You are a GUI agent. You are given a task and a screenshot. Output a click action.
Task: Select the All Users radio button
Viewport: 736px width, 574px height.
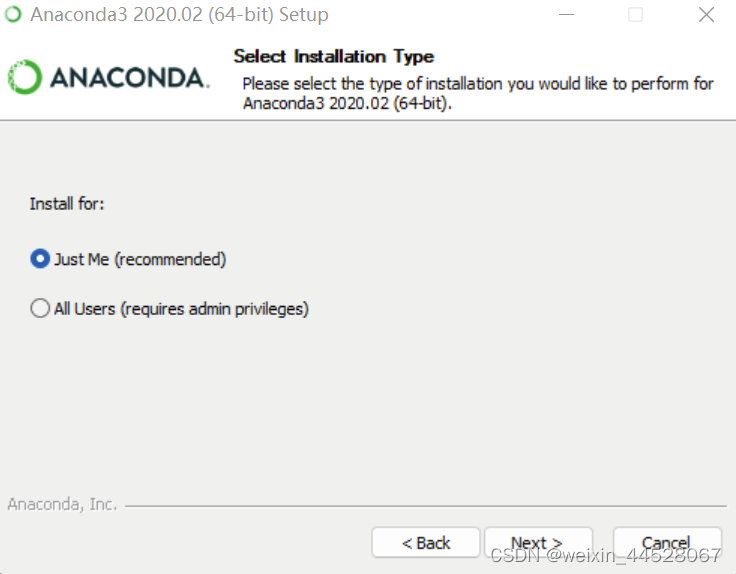coord(40,308)
